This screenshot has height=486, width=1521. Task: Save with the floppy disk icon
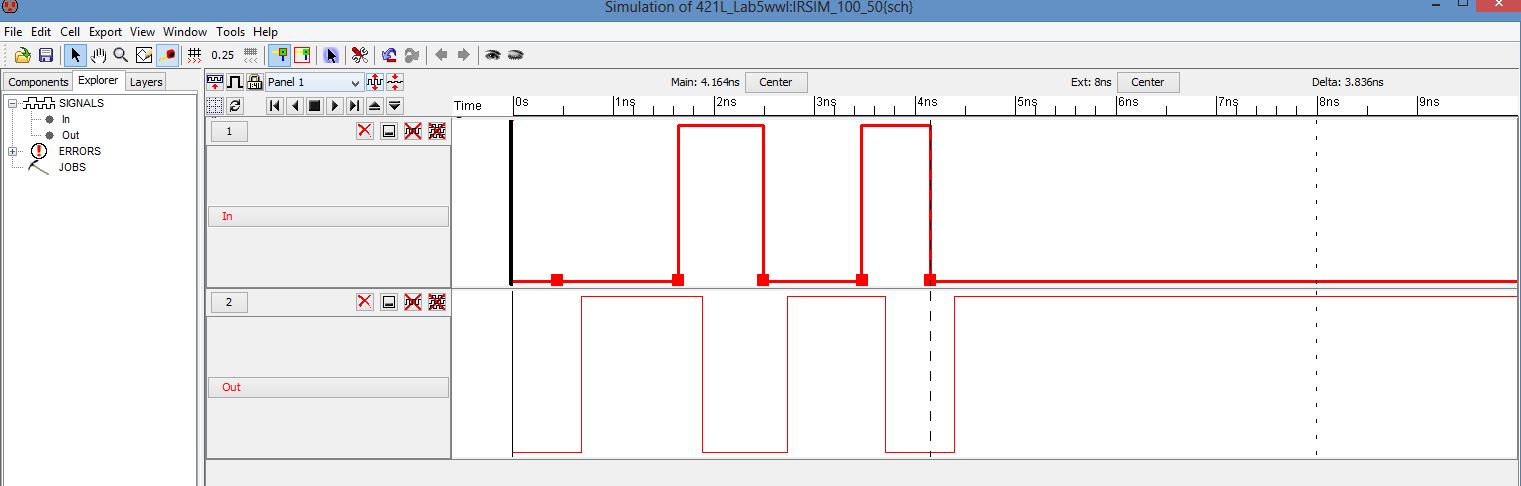45,55
